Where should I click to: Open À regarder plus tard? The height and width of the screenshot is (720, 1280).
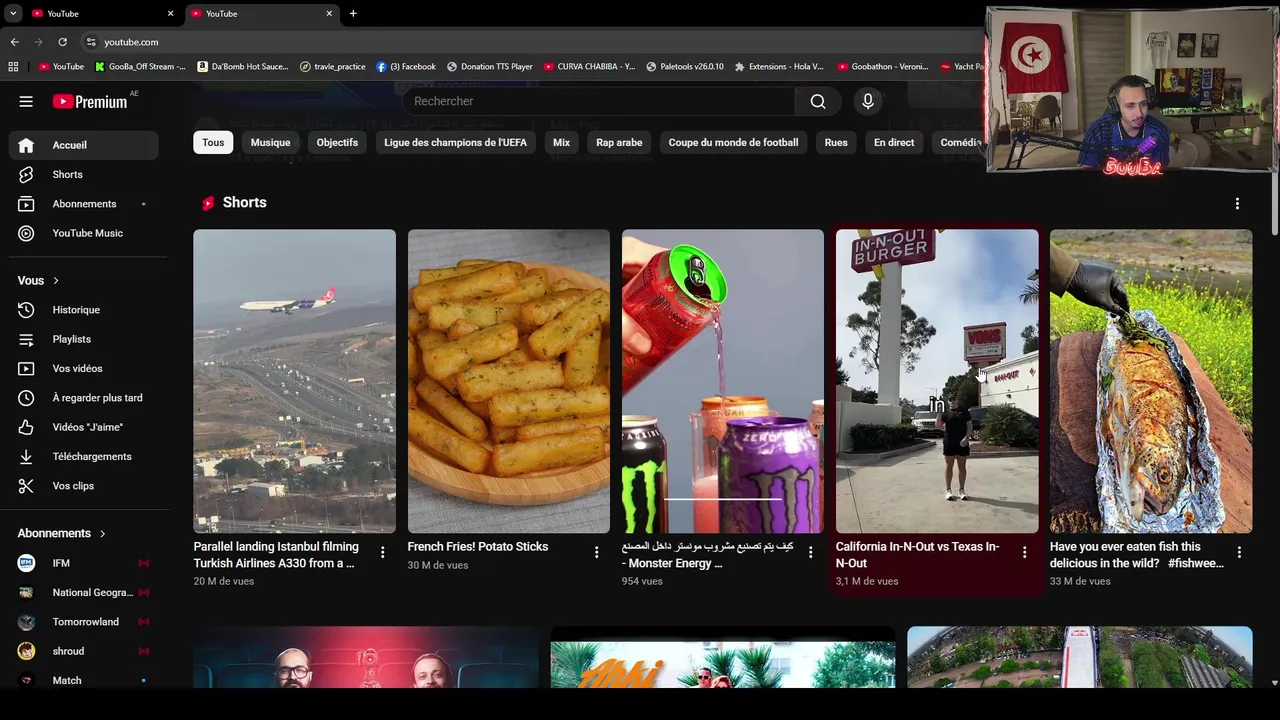click(84, 398)
